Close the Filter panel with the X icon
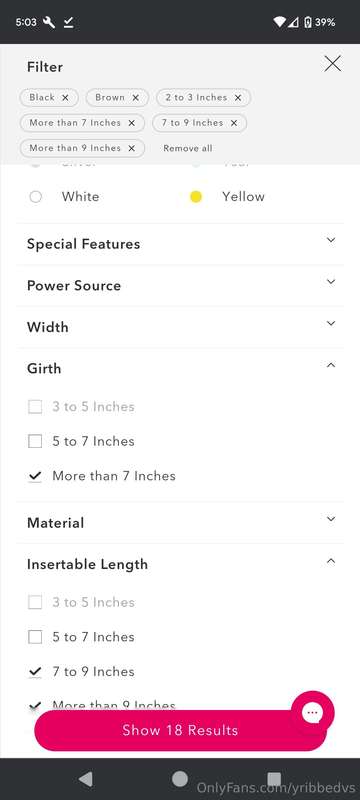360x800 pixels. (332, 64)
